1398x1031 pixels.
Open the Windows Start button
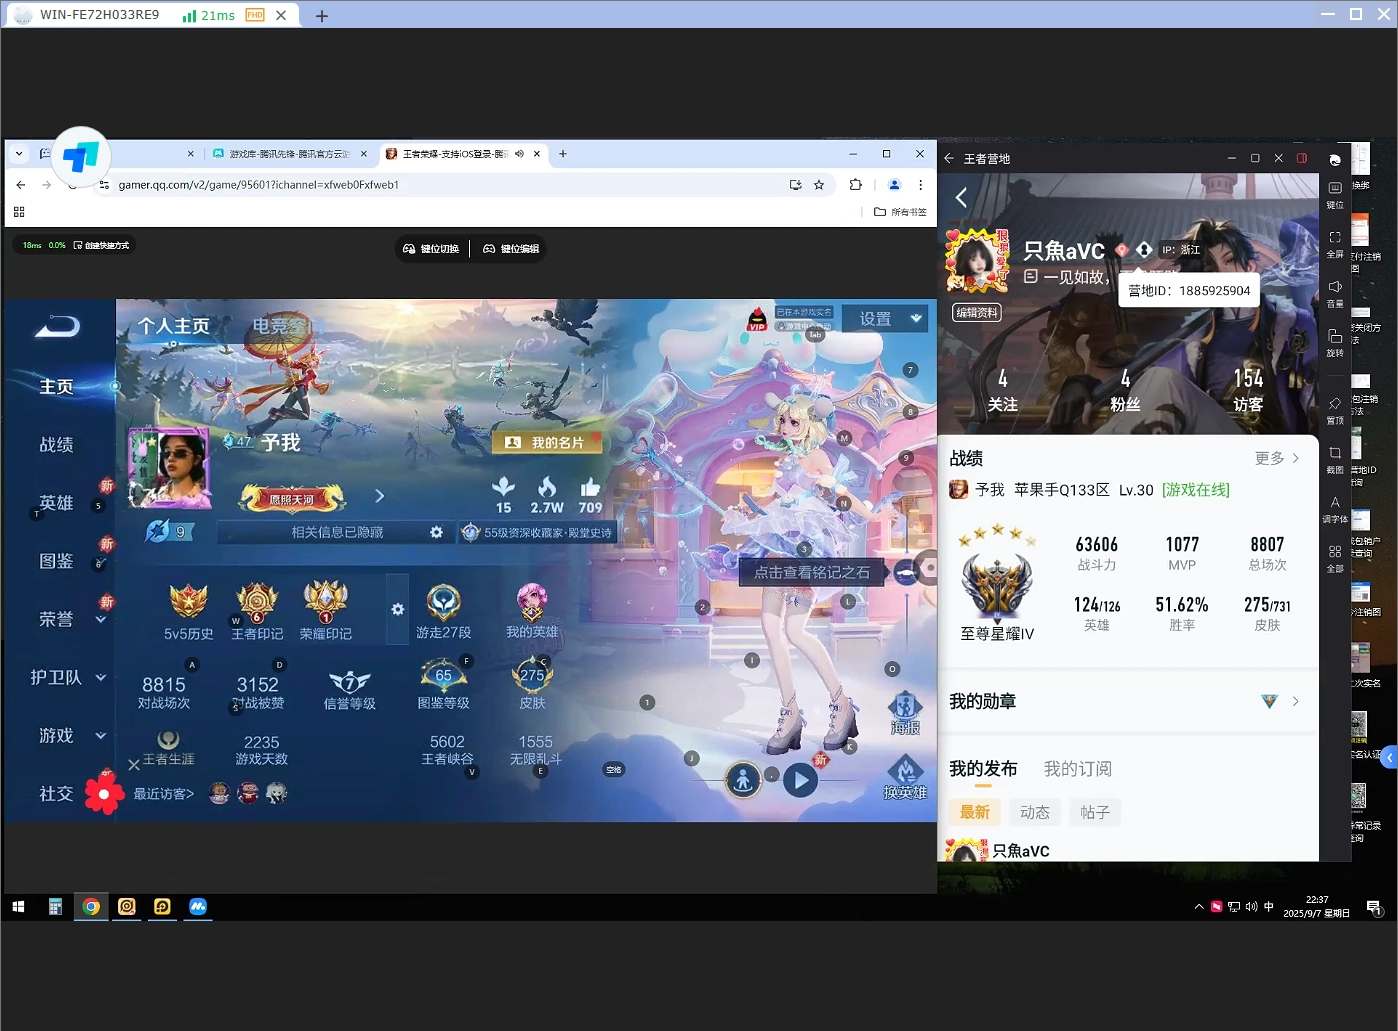tap(18, 907)
